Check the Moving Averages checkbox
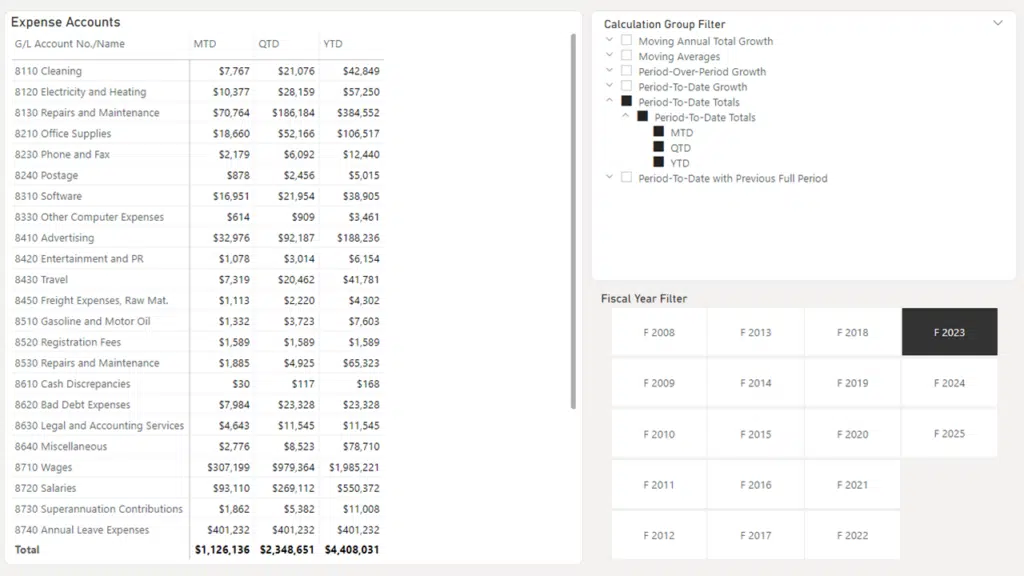Viewport: 1024px width, 576px height. 627,56
